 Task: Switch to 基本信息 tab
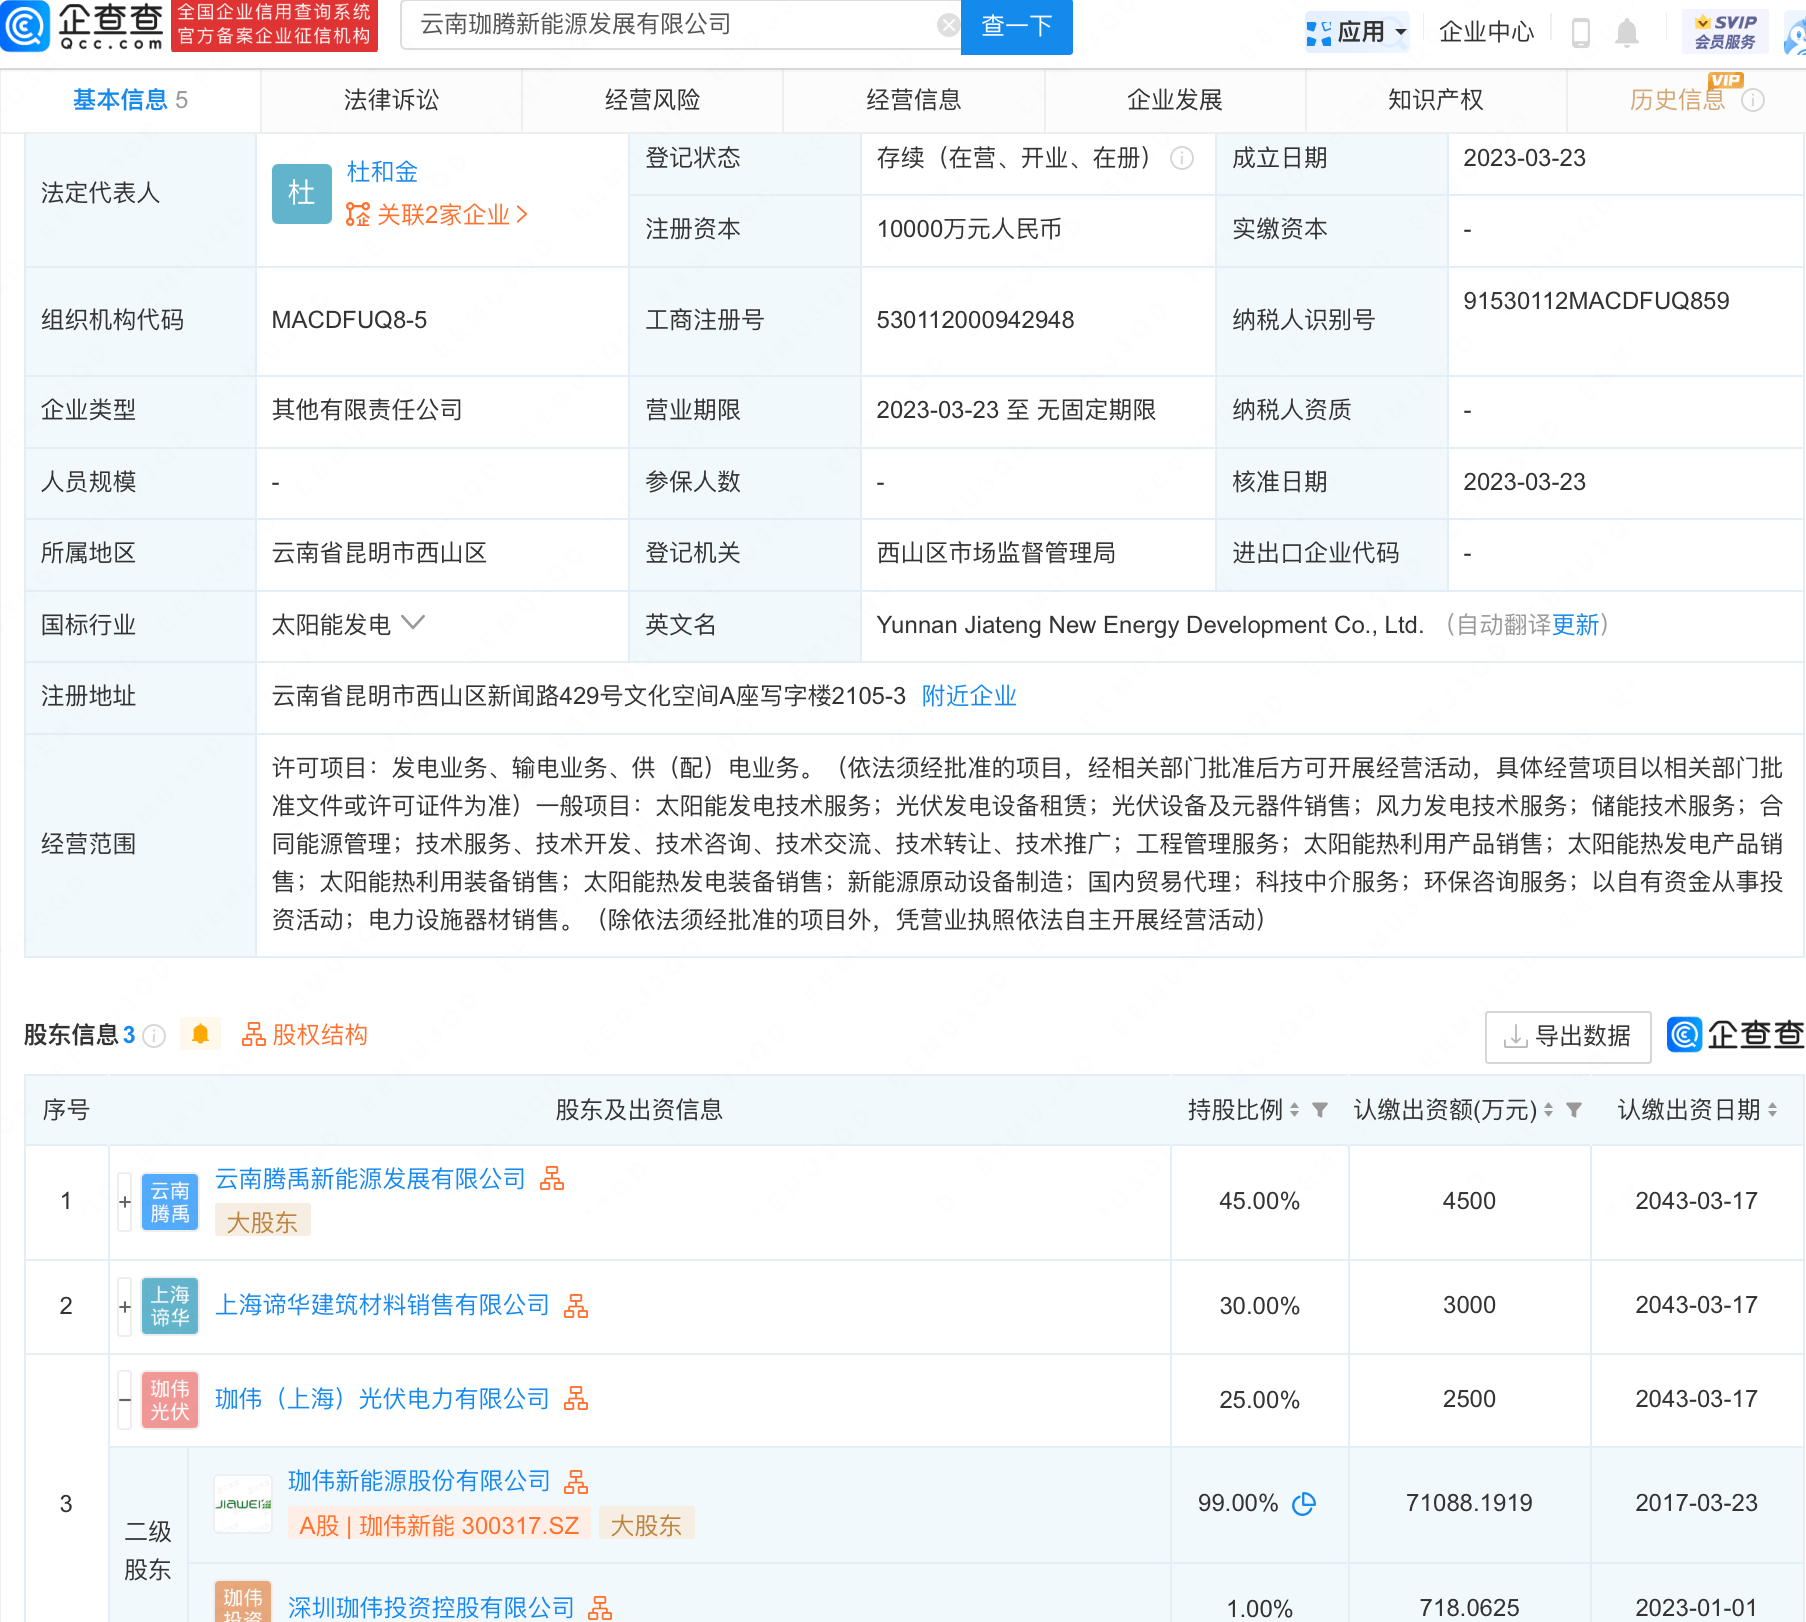pos(130,100)
